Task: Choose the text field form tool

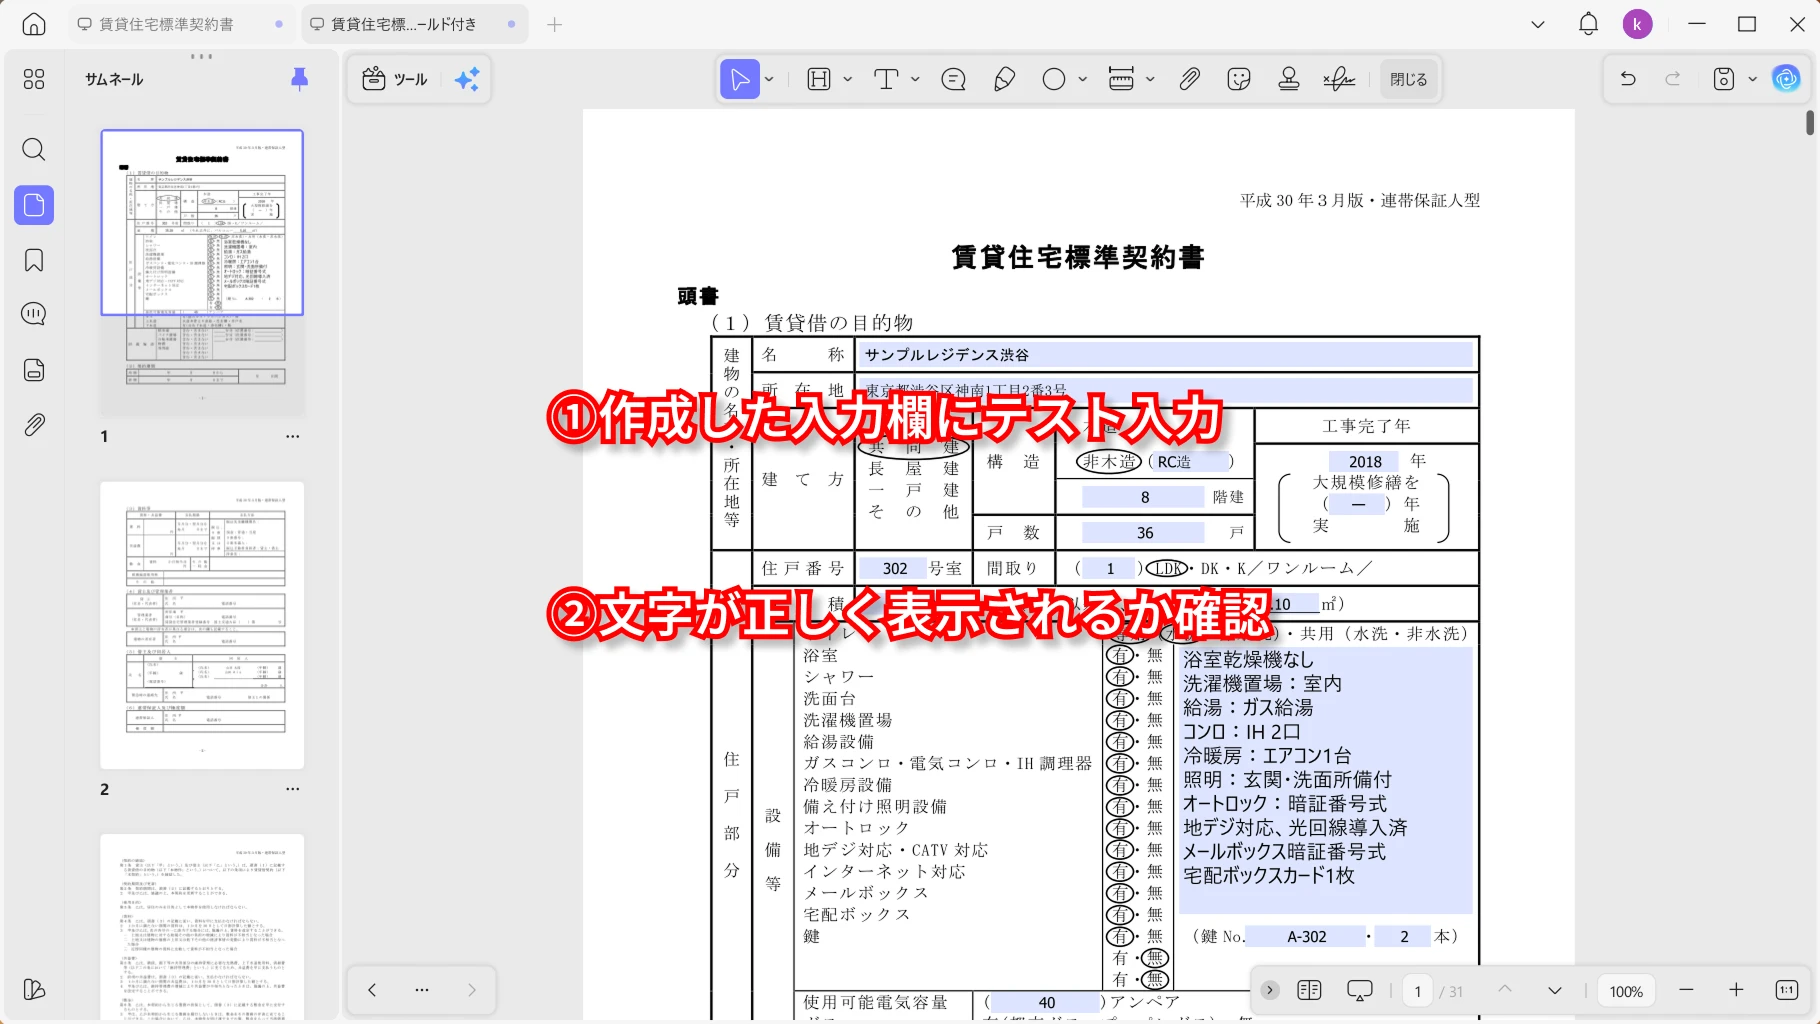Action: (x=819, y=79)
